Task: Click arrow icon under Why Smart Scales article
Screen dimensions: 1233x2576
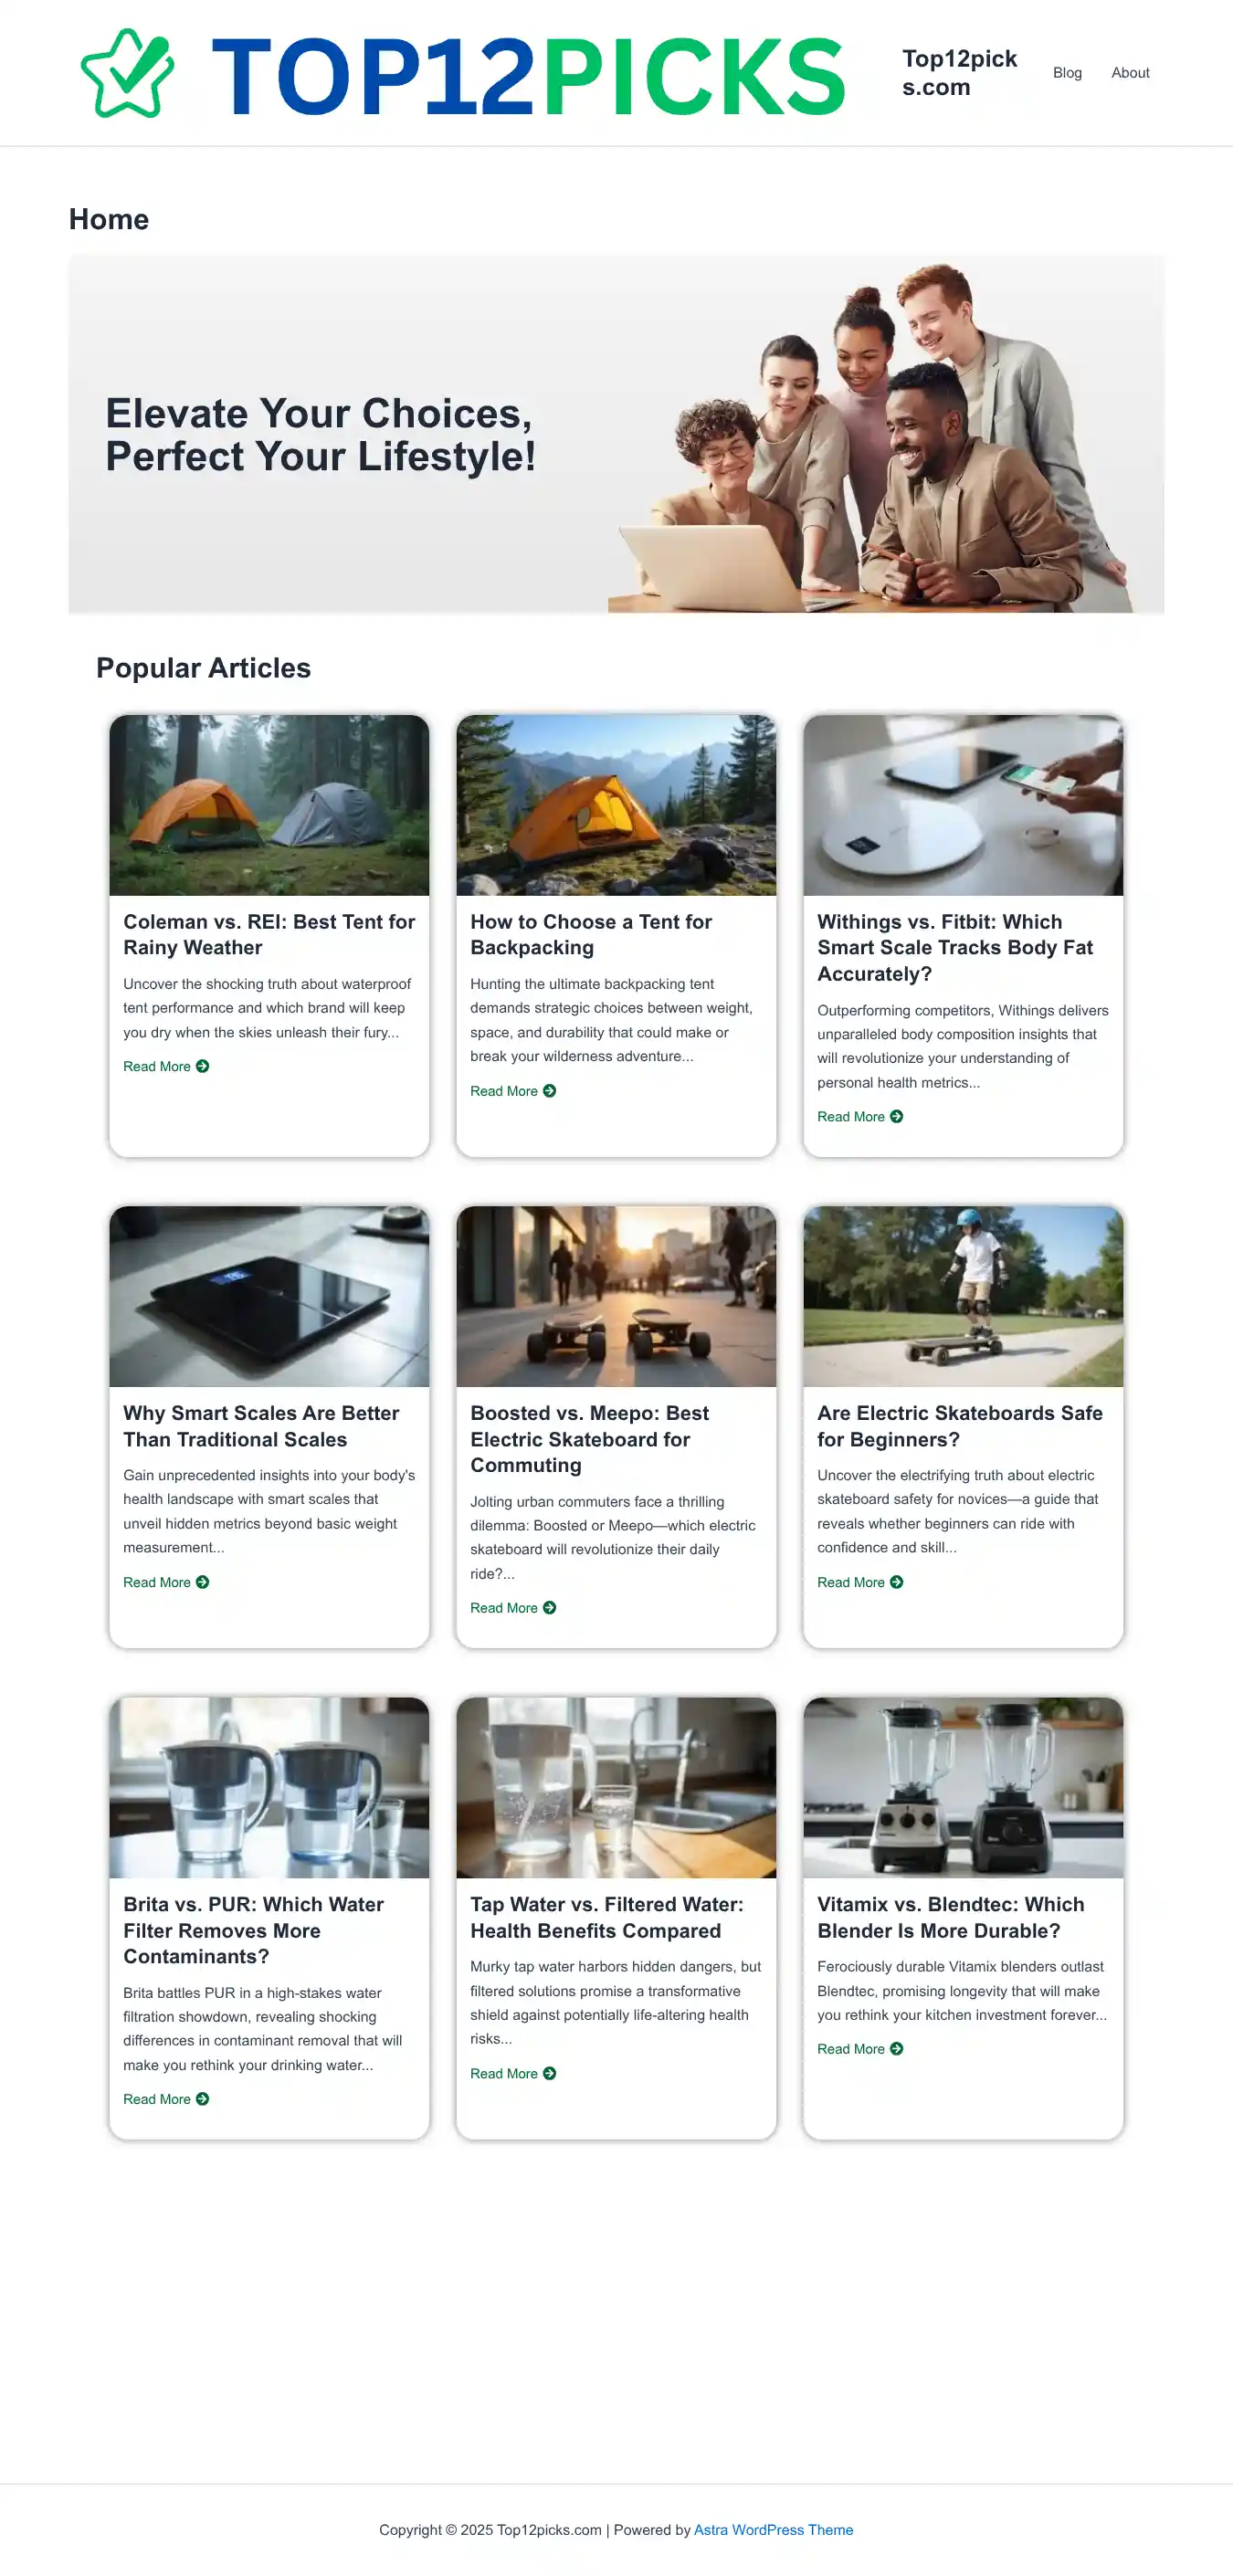Action: click(203, 1582)
